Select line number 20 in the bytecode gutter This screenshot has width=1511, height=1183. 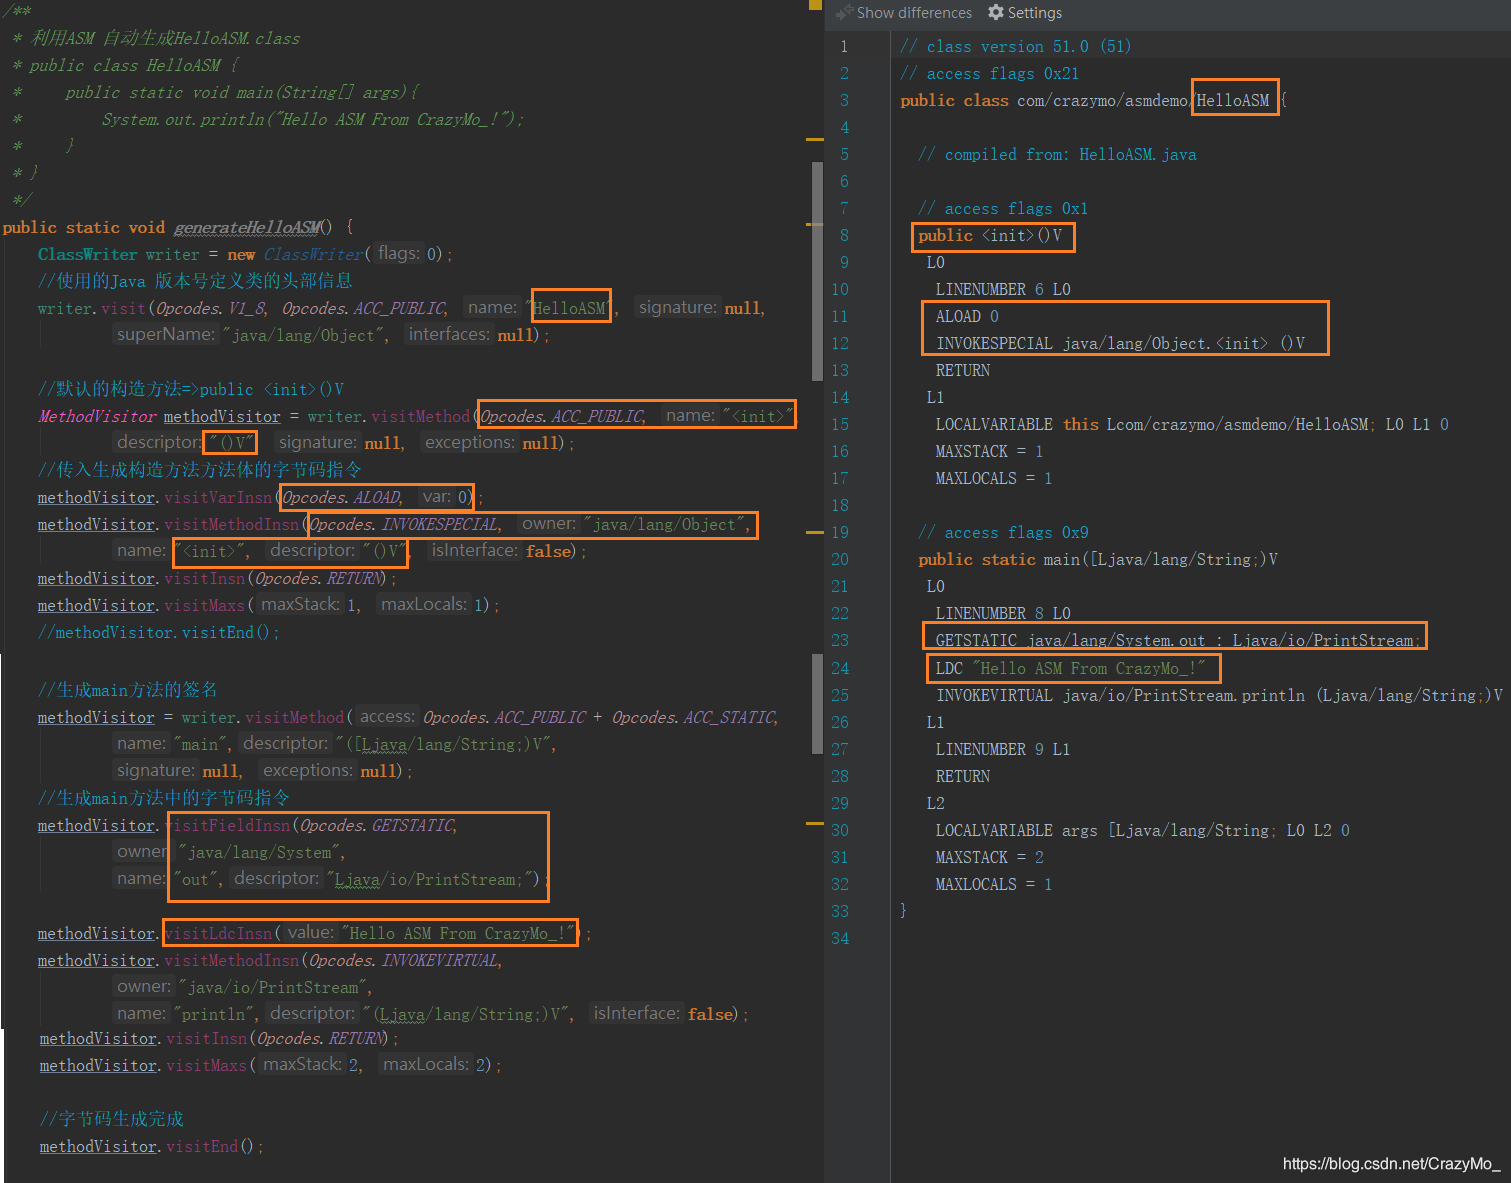840,560
